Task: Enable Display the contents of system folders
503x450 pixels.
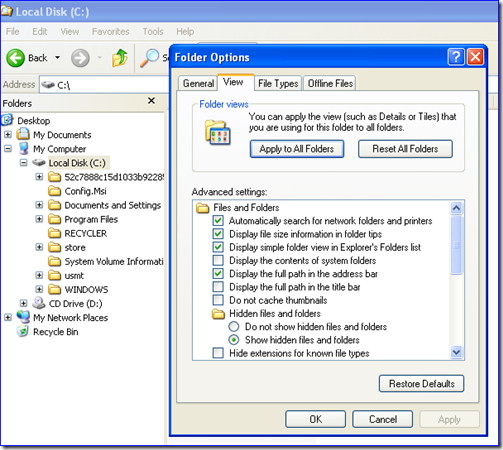Action: (x=218, y=260)
